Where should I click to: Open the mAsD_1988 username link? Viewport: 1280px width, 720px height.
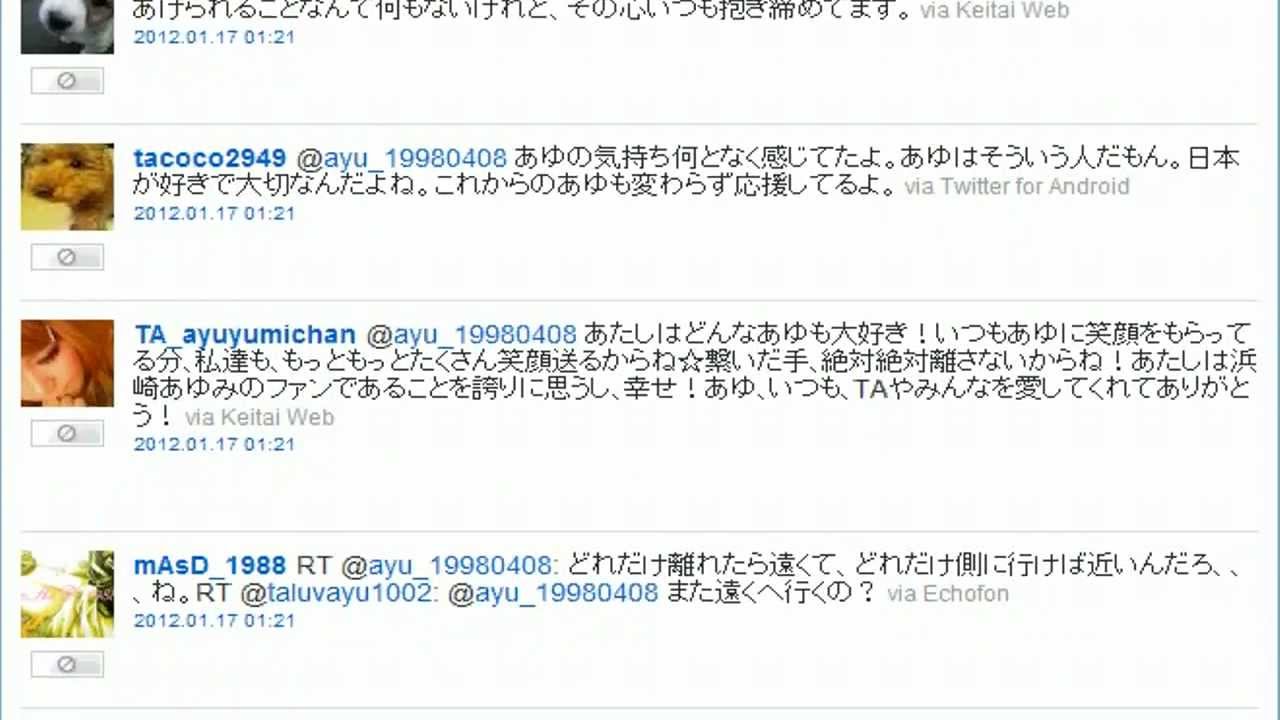point(210,565)
